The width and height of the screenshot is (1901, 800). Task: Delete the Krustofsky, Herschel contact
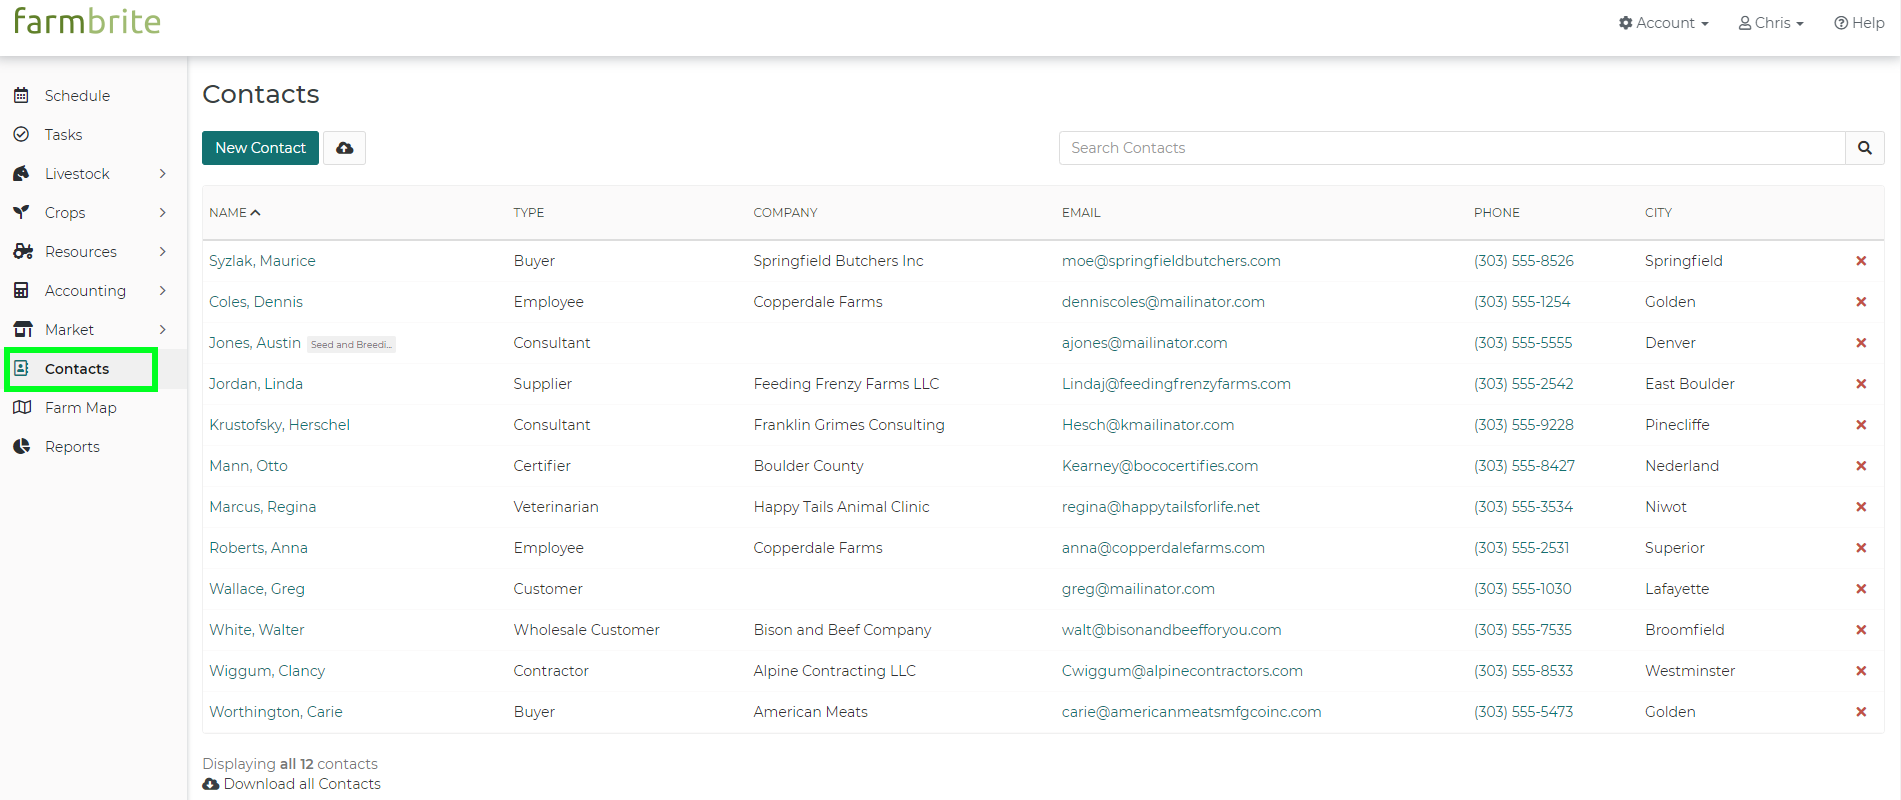pos(1861,425)
